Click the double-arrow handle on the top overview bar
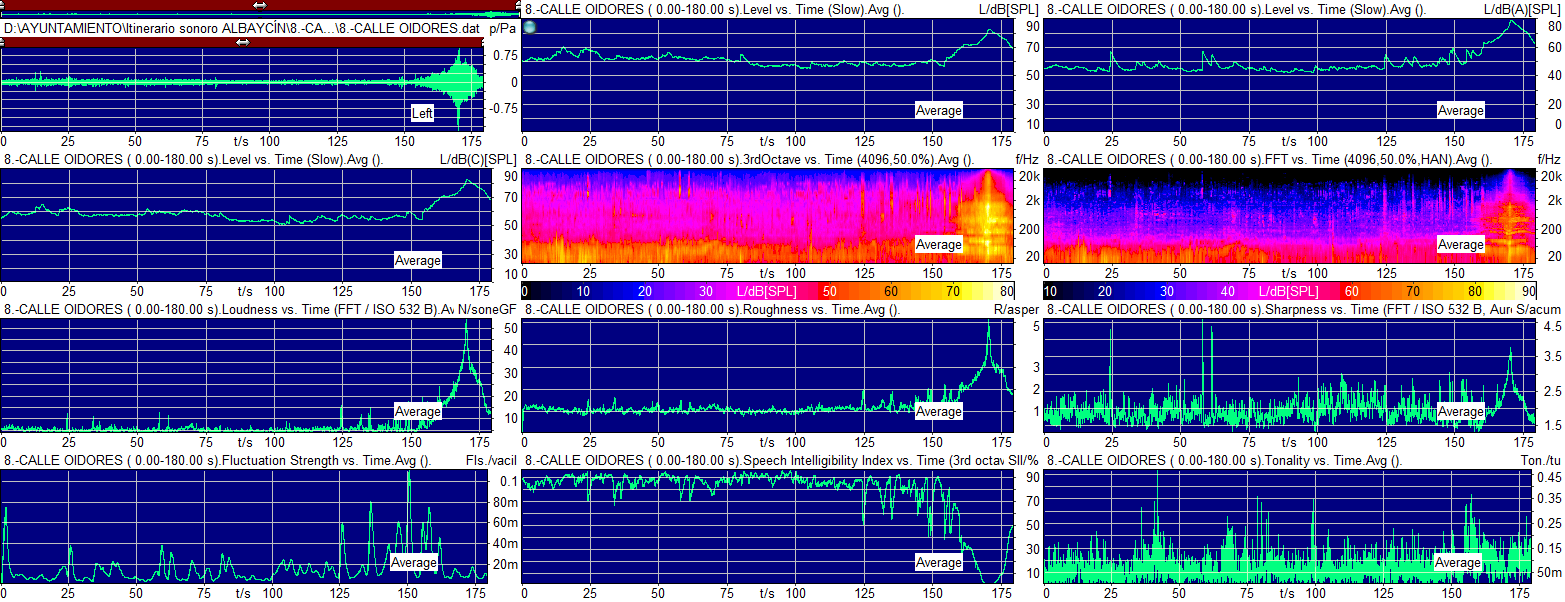The height and width of the screenshot is (602, 1565). click(260, 6)
